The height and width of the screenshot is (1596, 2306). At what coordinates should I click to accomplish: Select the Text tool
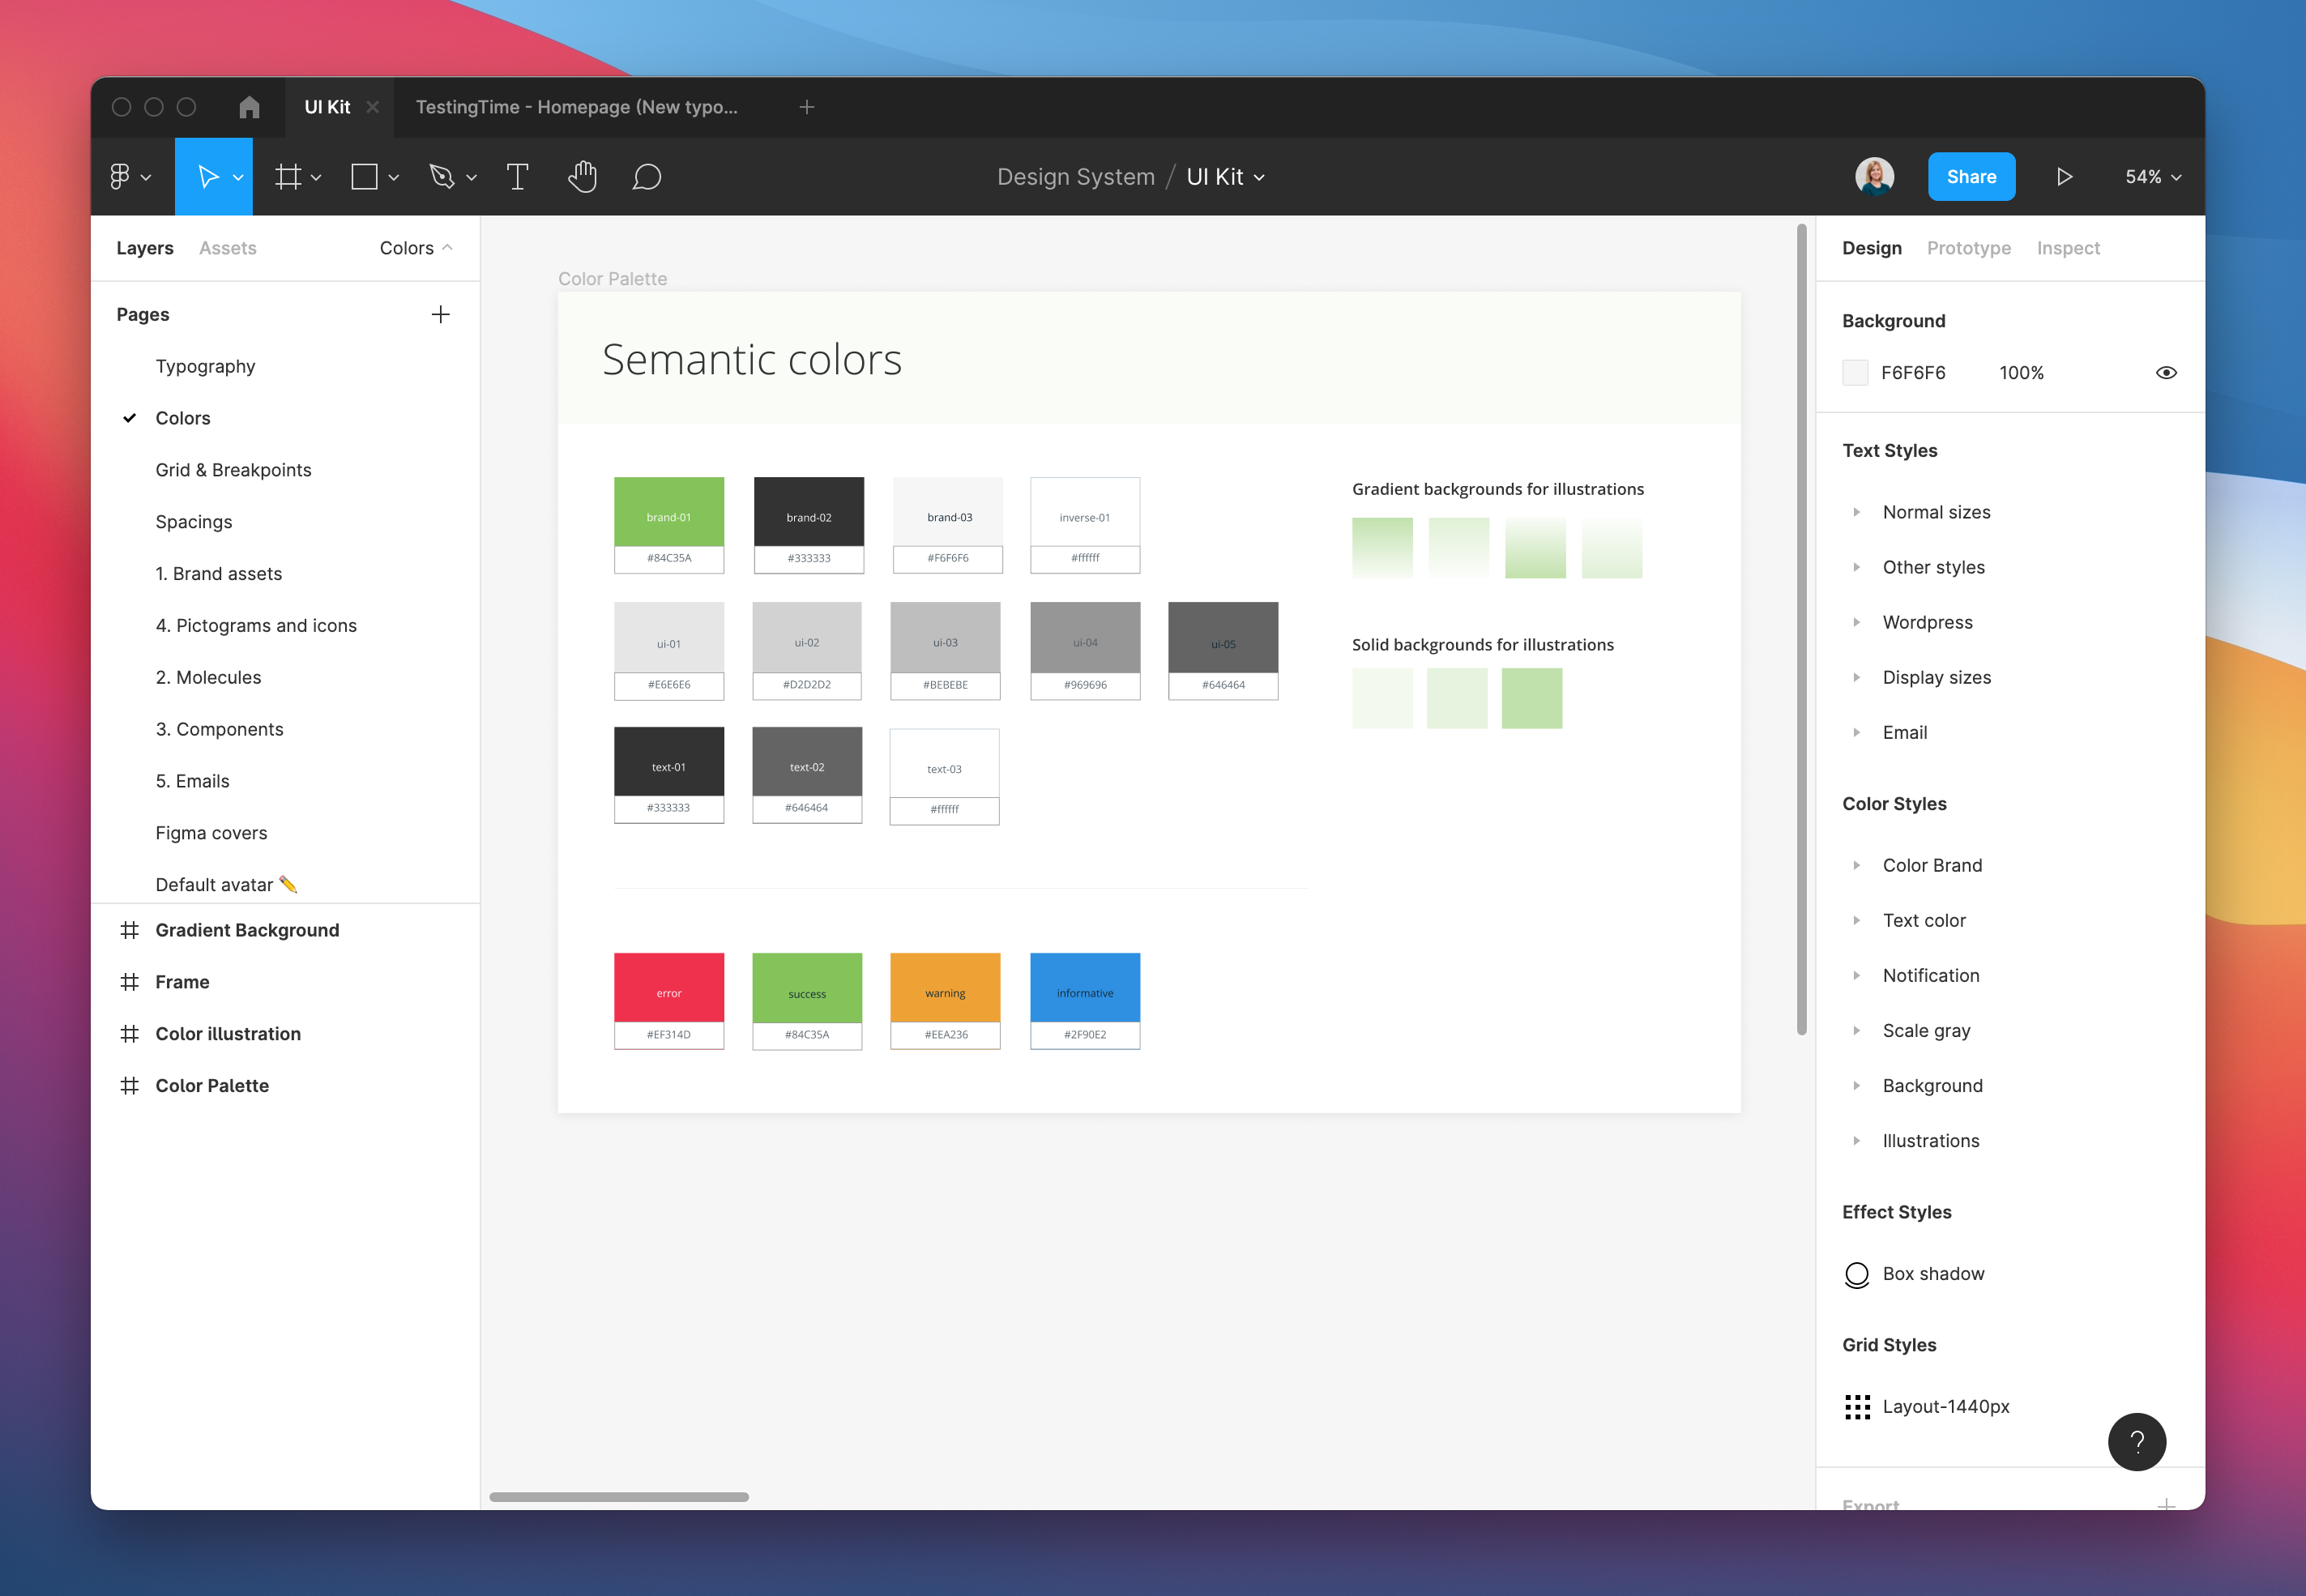[x=518, y=177]
